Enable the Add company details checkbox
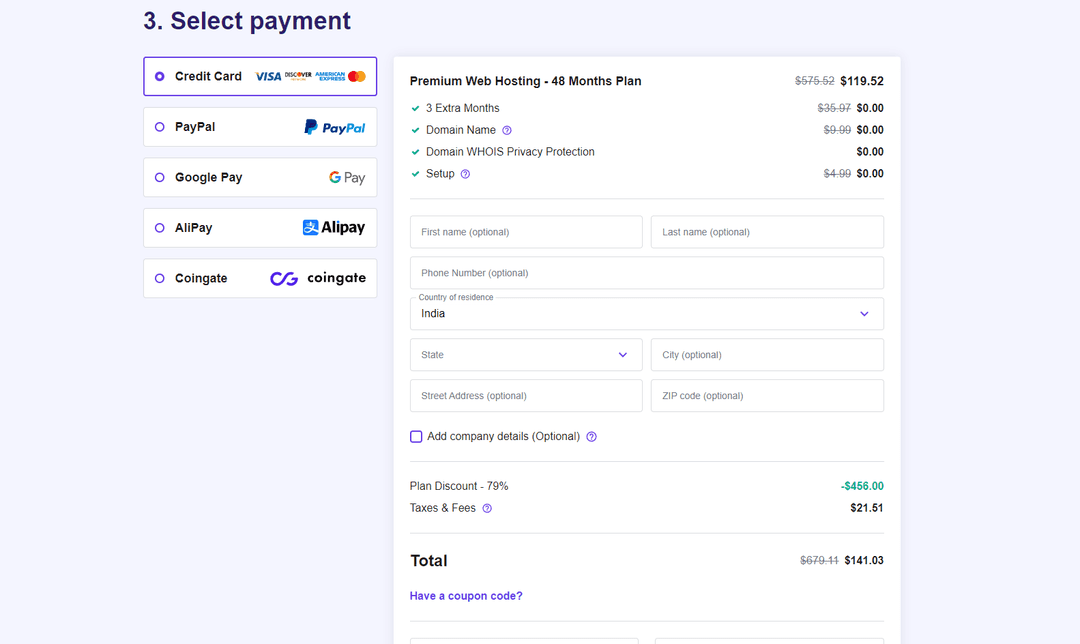This screenshot has width=1080, height=644. click(x=416, y=436)
